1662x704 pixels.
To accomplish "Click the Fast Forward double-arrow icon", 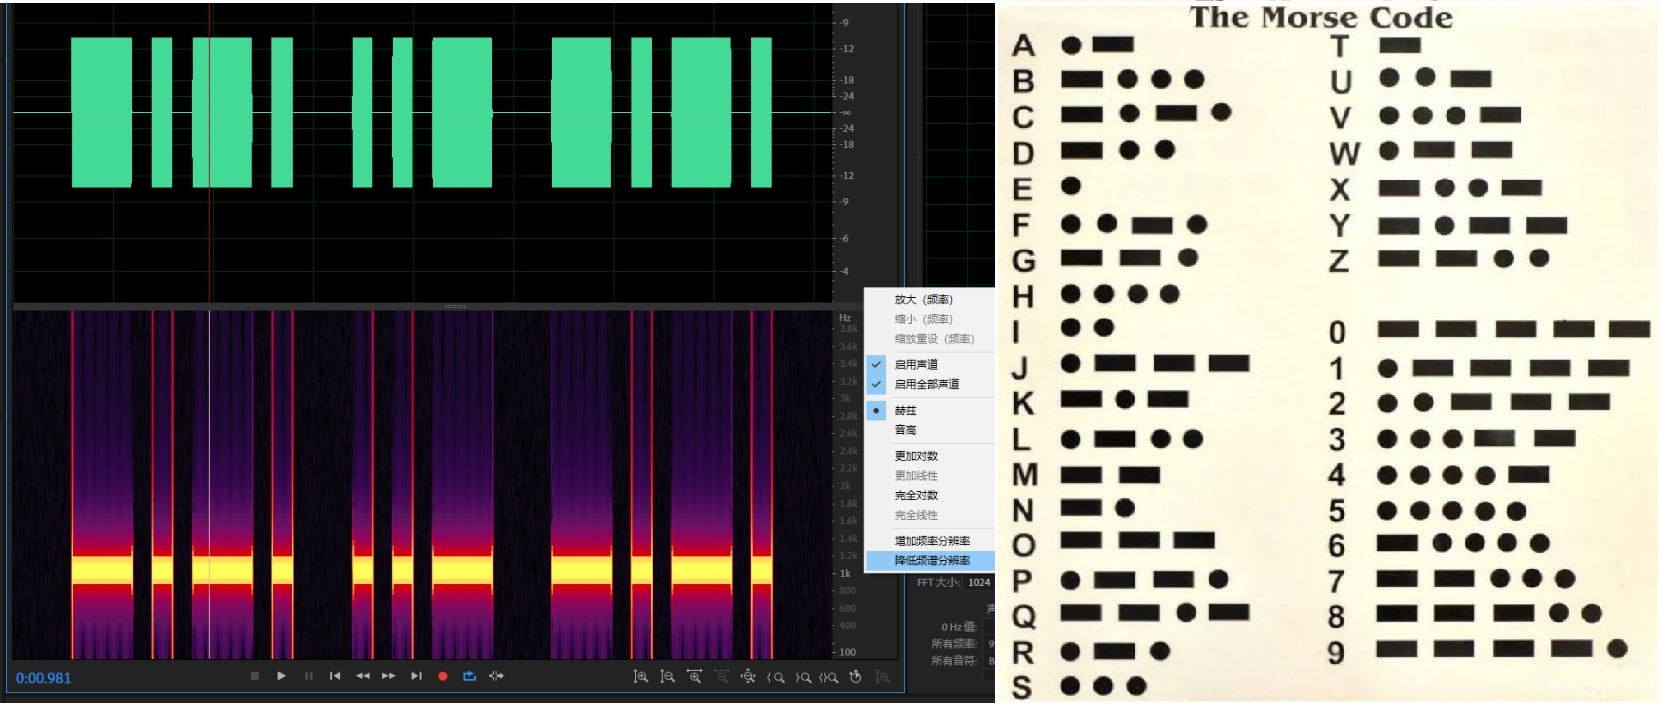I will (389, 677).
